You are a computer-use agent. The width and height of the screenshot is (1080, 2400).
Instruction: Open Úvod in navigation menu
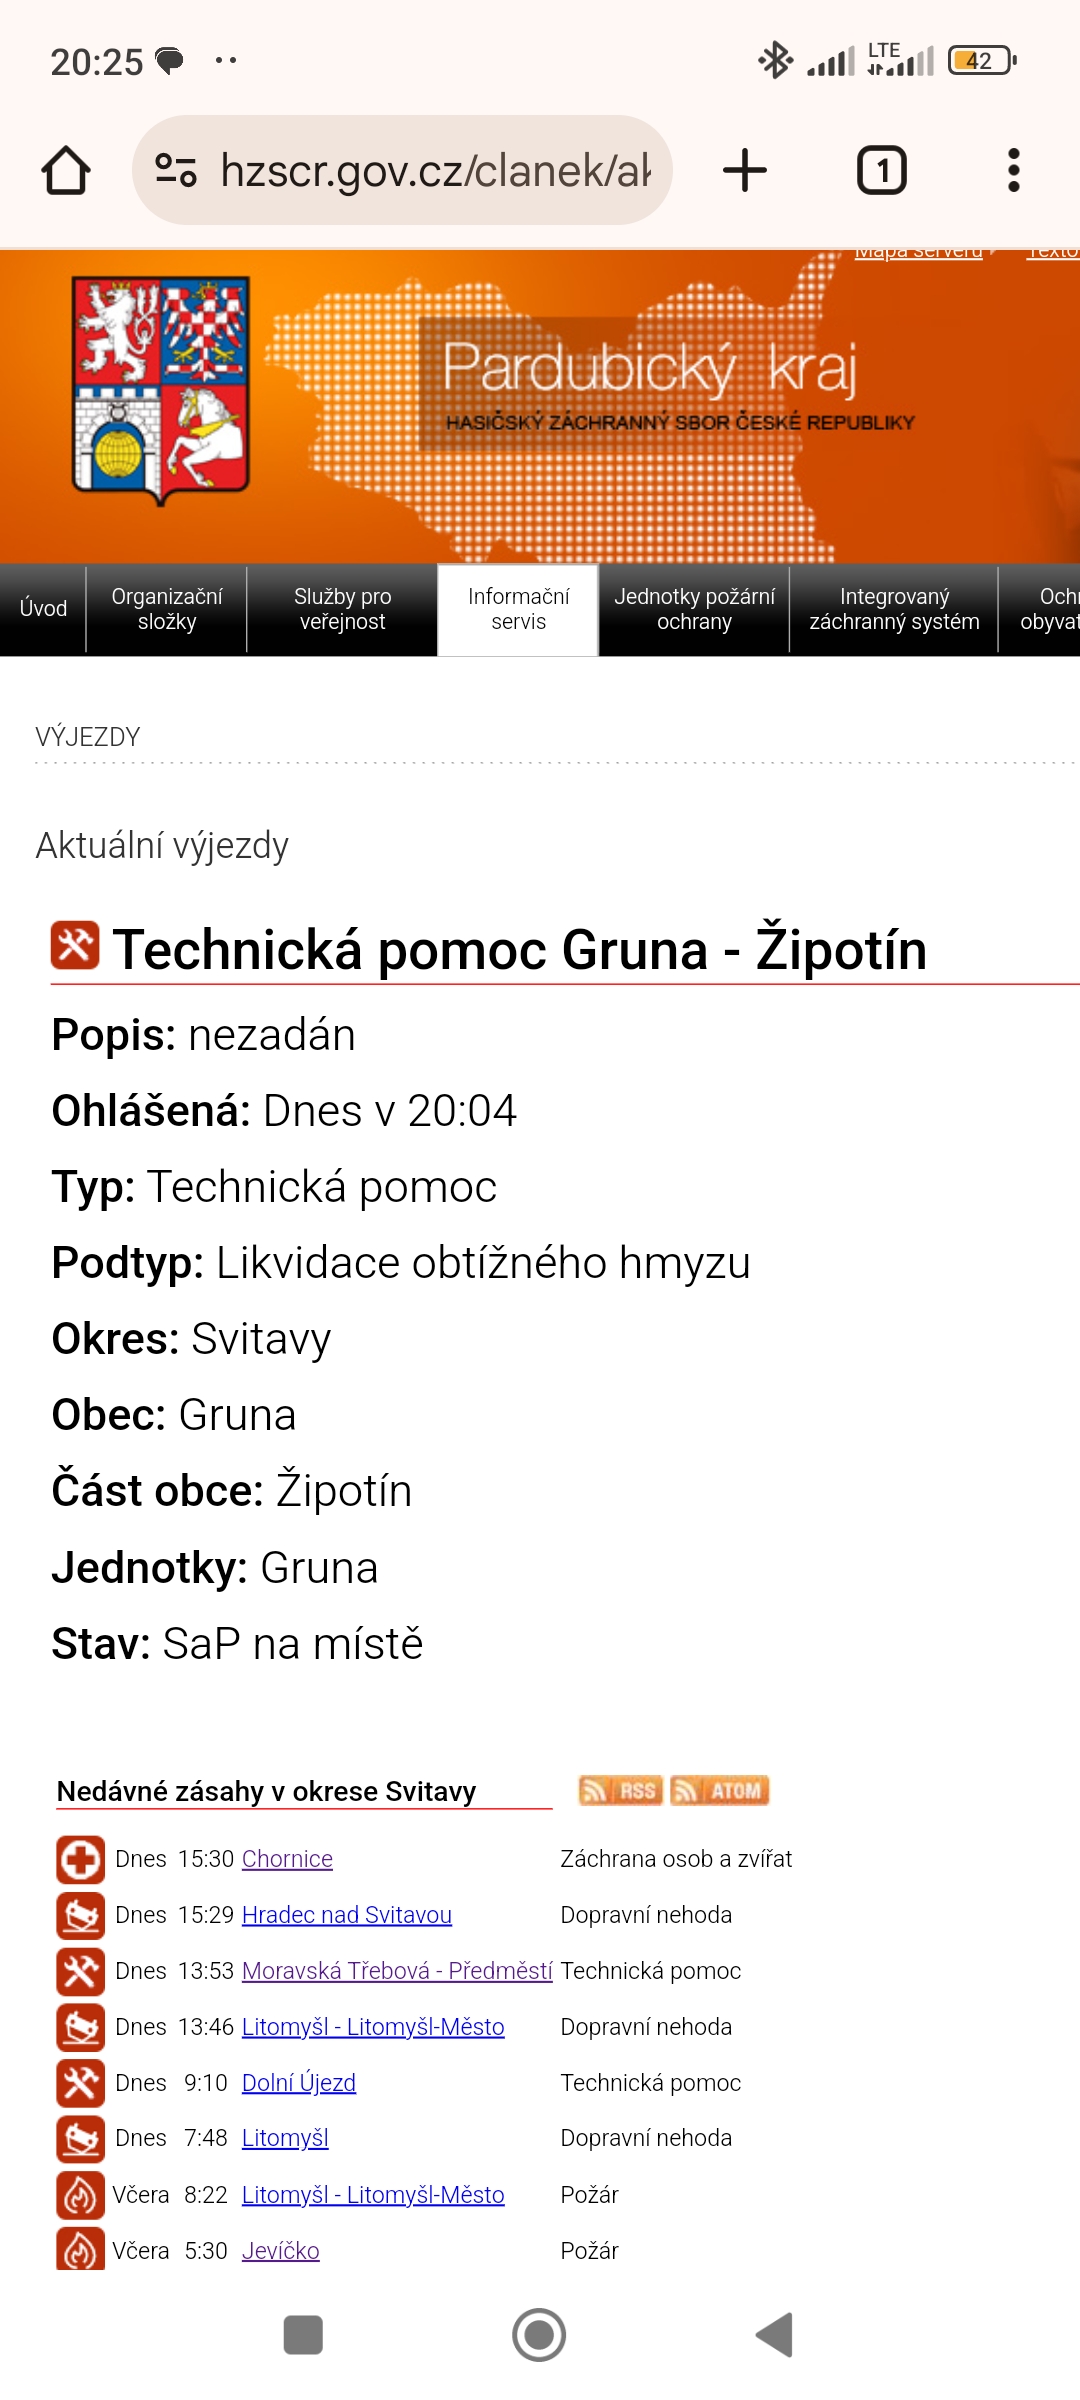(x=43, y=609)
